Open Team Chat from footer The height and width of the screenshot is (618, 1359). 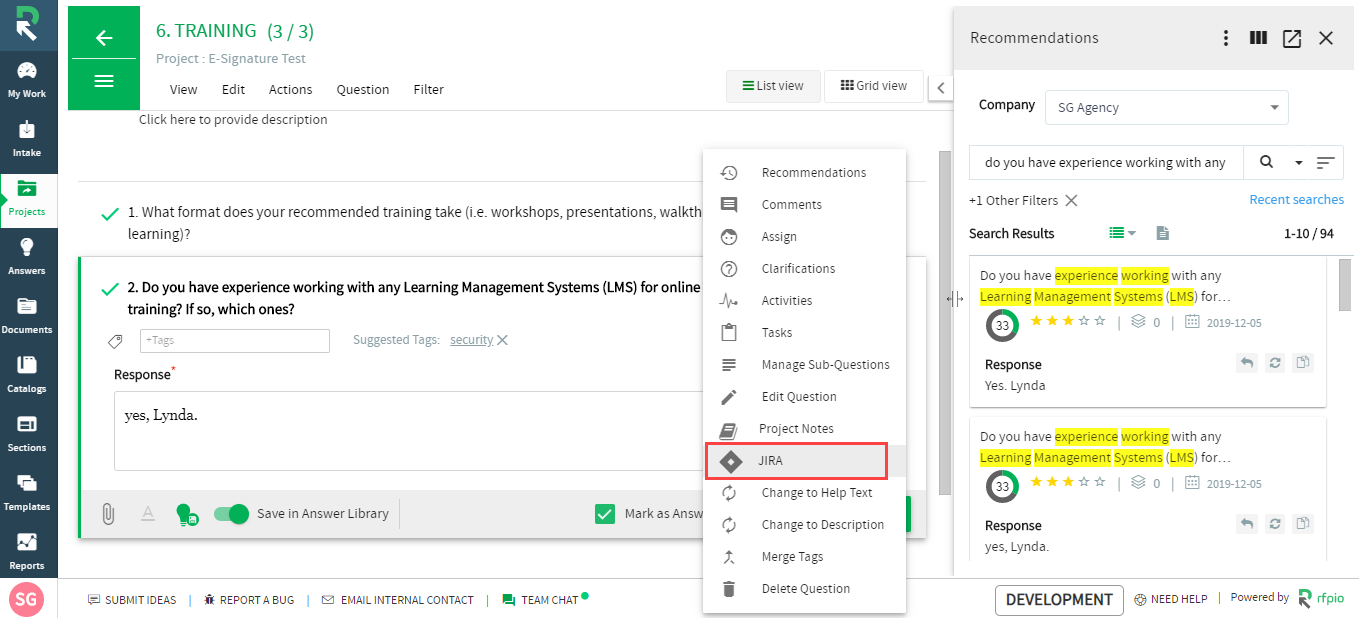(541, 600)
